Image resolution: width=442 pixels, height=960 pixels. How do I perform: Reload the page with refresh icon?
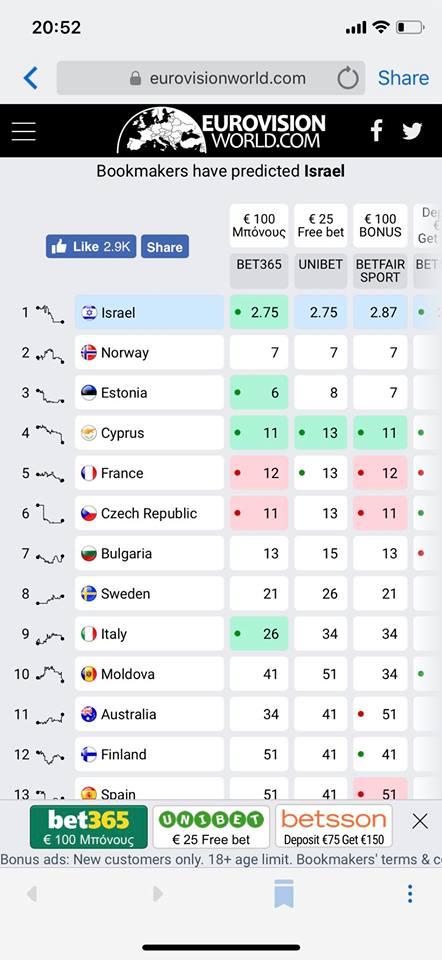point(348,78)
